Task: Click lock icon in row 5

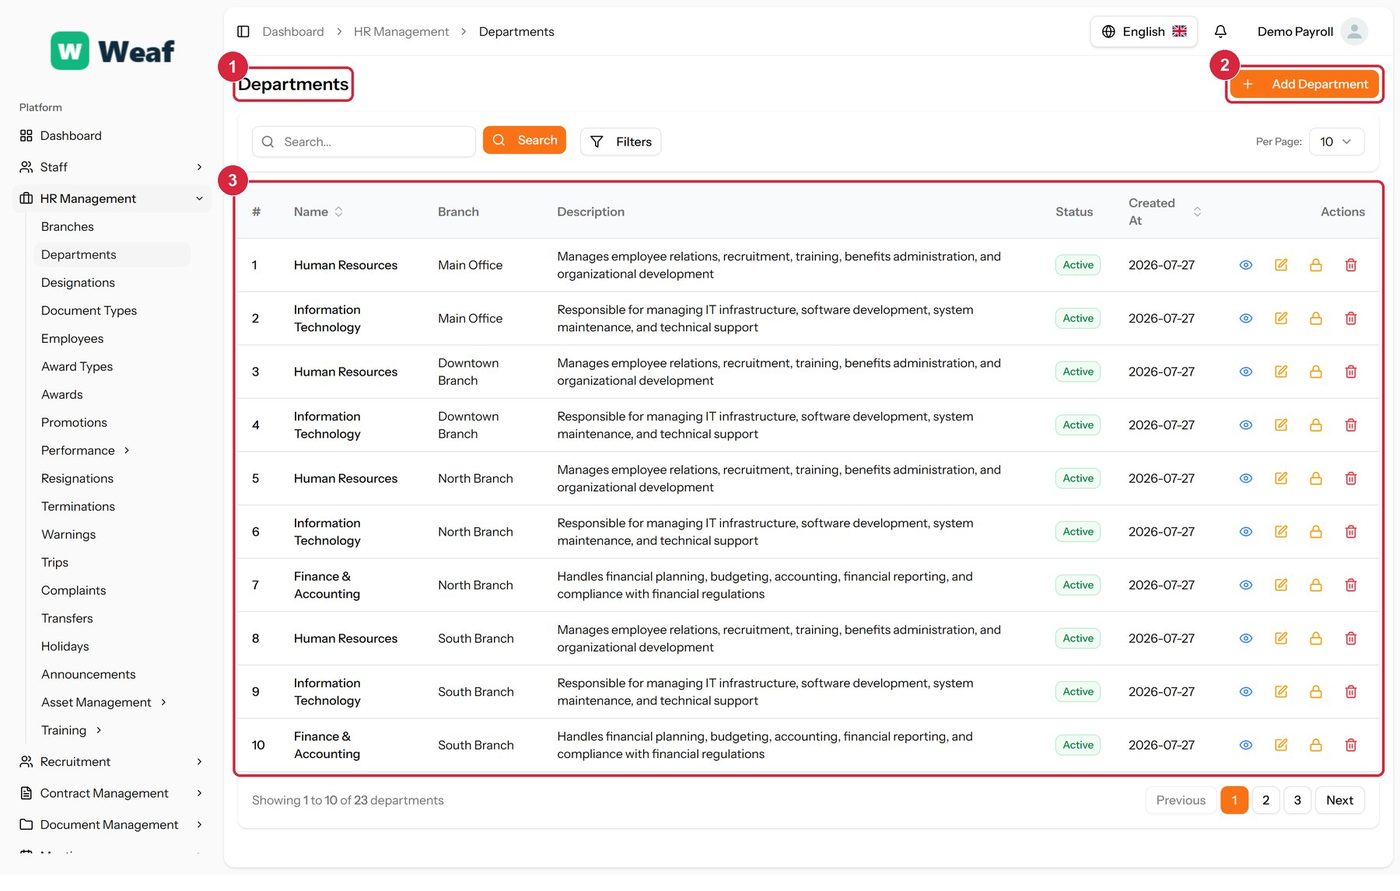Action: click(x=1316, y=478)
